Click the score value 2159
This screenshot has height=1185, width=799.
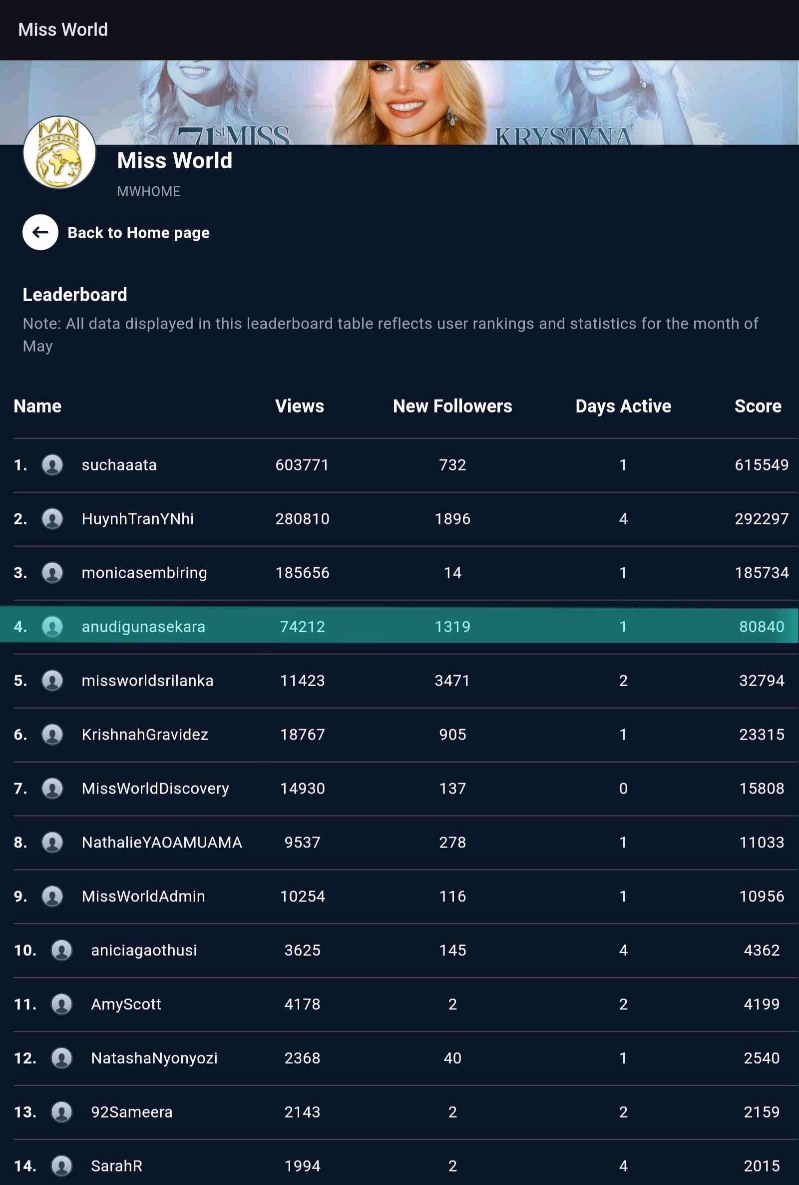[x=762, y=1112]
